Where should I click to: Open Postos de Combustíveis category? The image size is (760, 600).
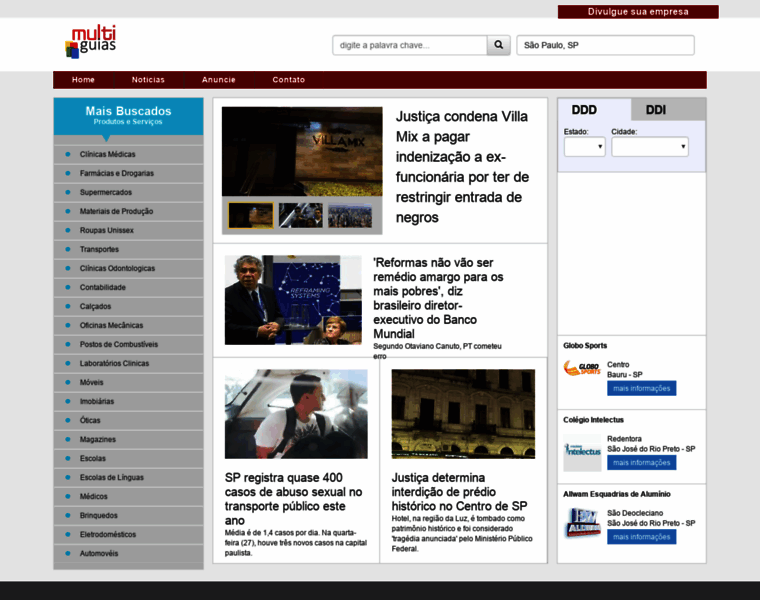128,344
